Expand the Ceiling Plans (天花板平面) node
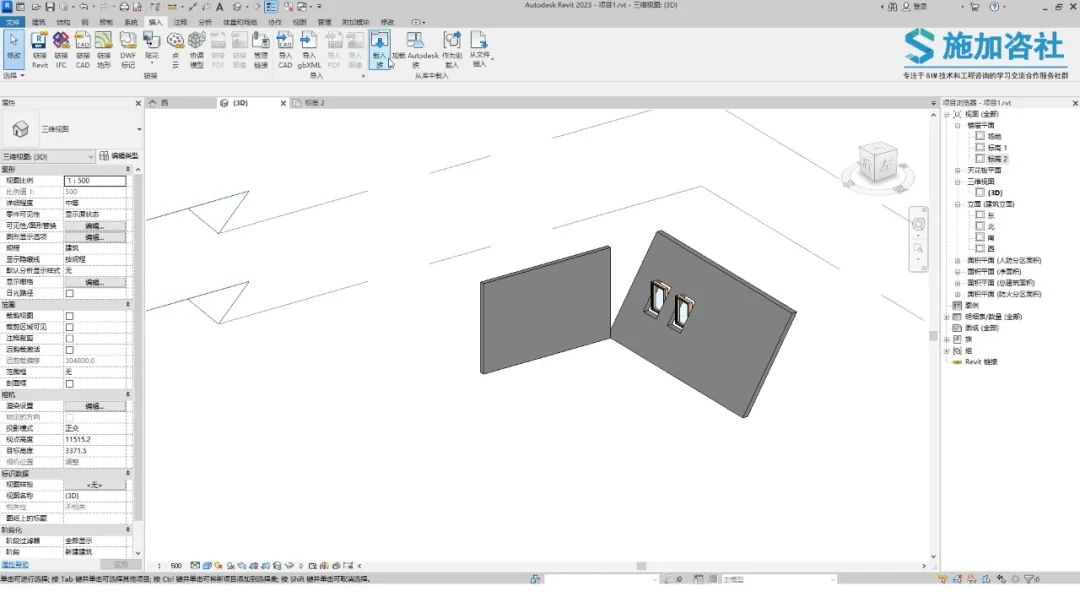This screenshot has width=1080, height=608. click(957, 170)
